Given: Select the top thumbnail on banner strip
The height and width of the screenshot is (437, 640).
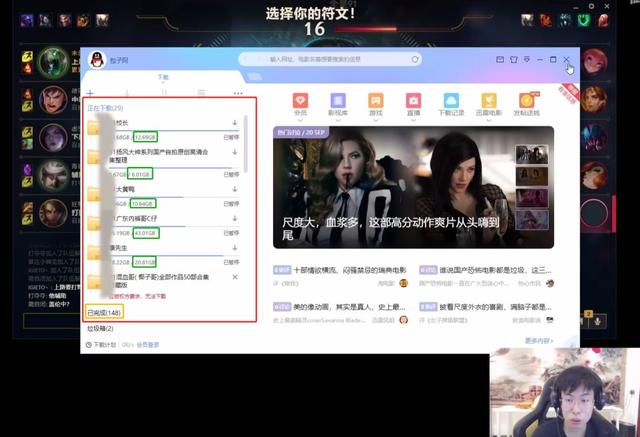Looking at the screenshot, I should [x=532, y=154].
